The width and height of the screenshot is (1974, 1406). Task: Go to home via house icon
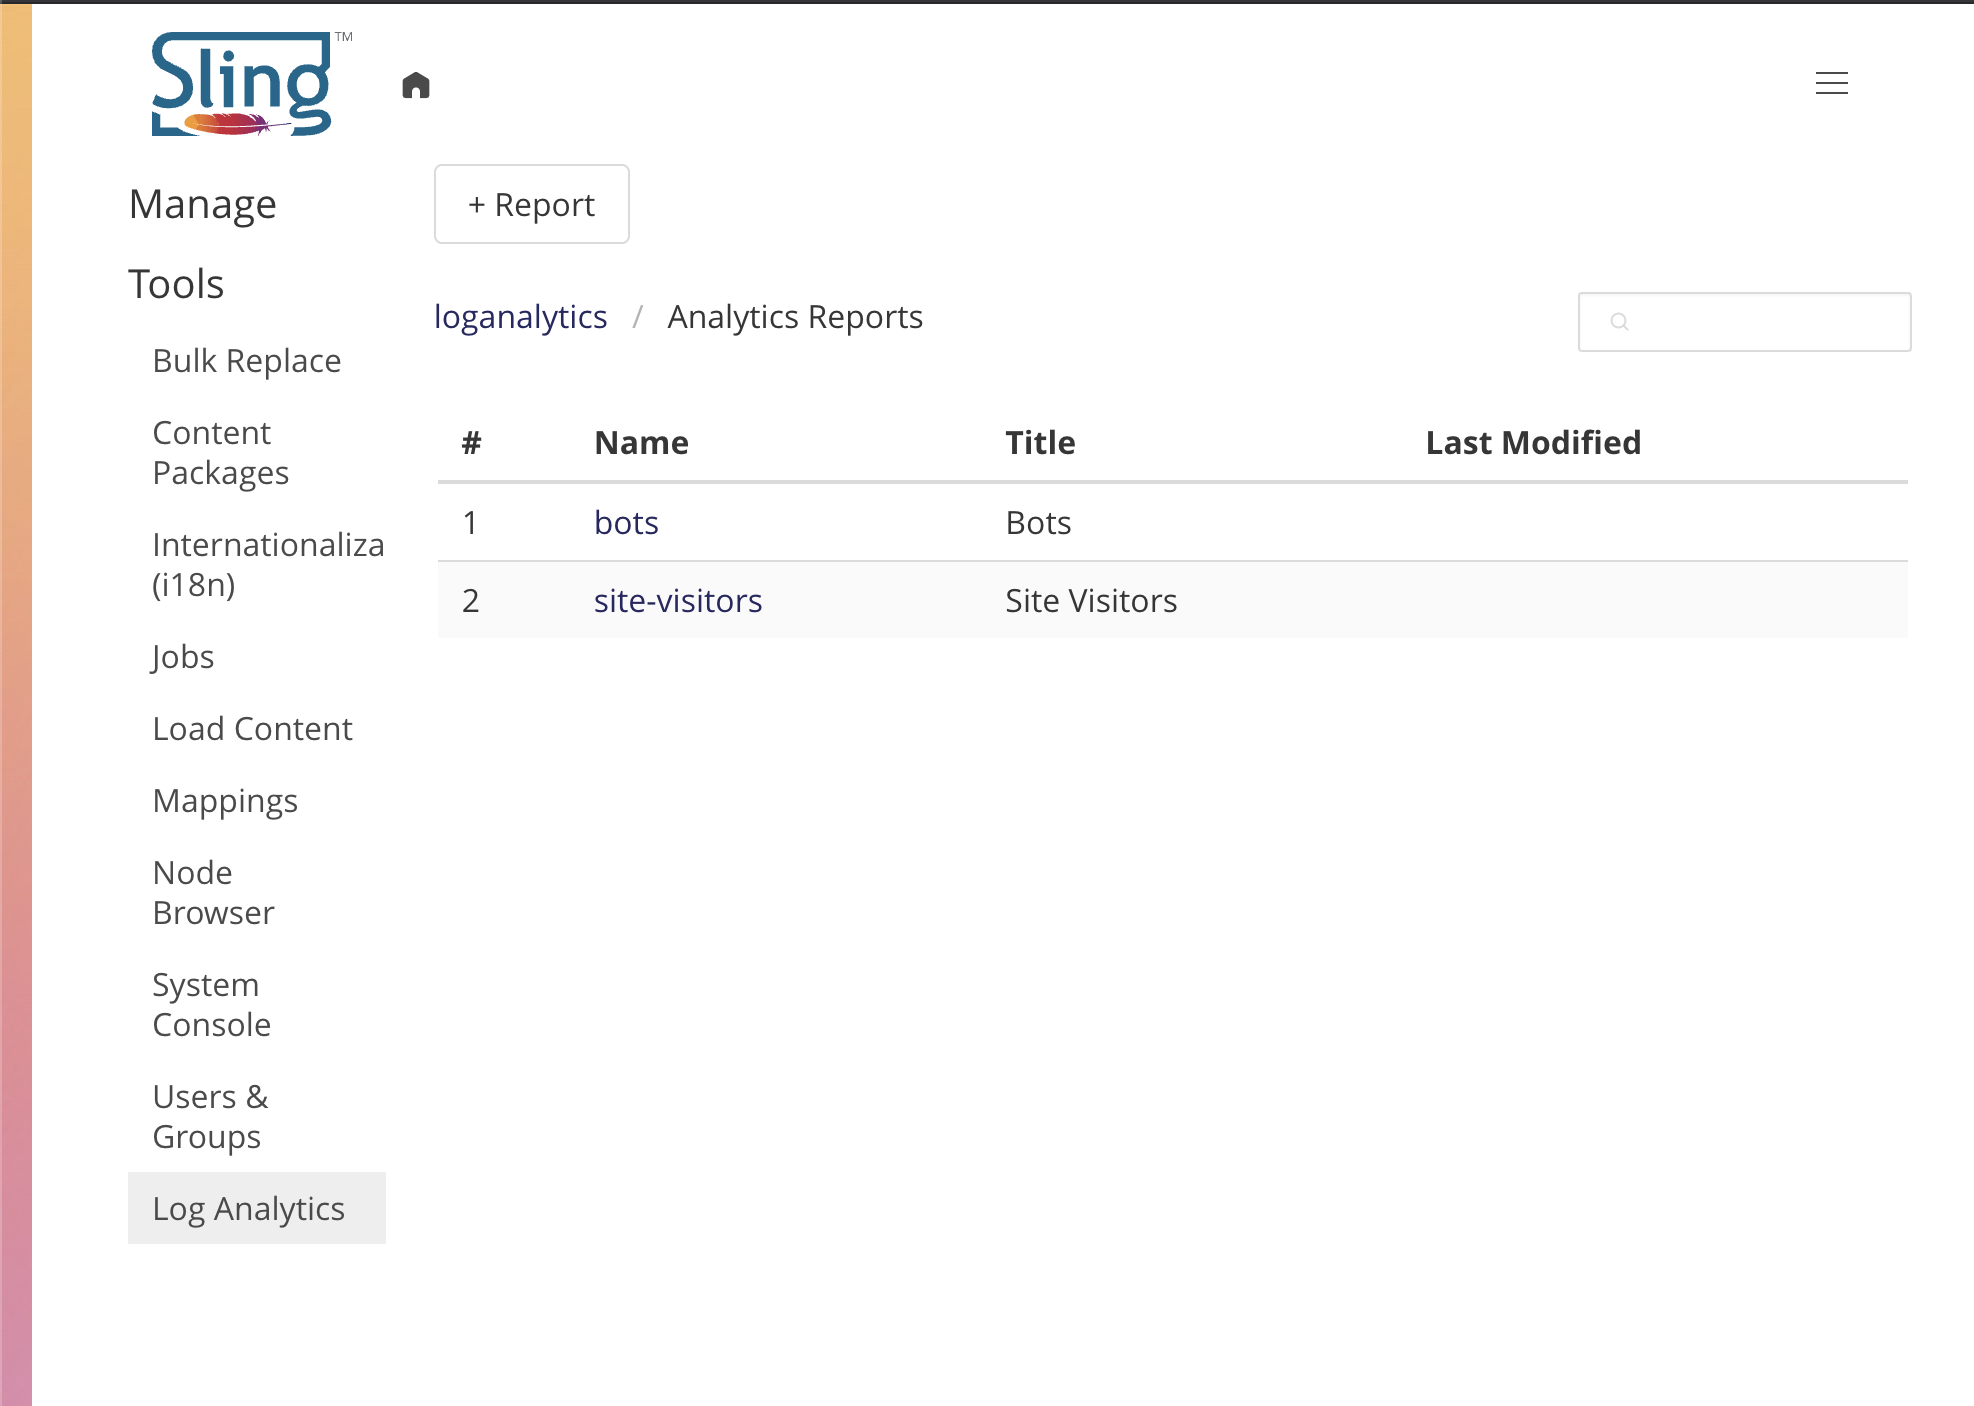point(416,85)
